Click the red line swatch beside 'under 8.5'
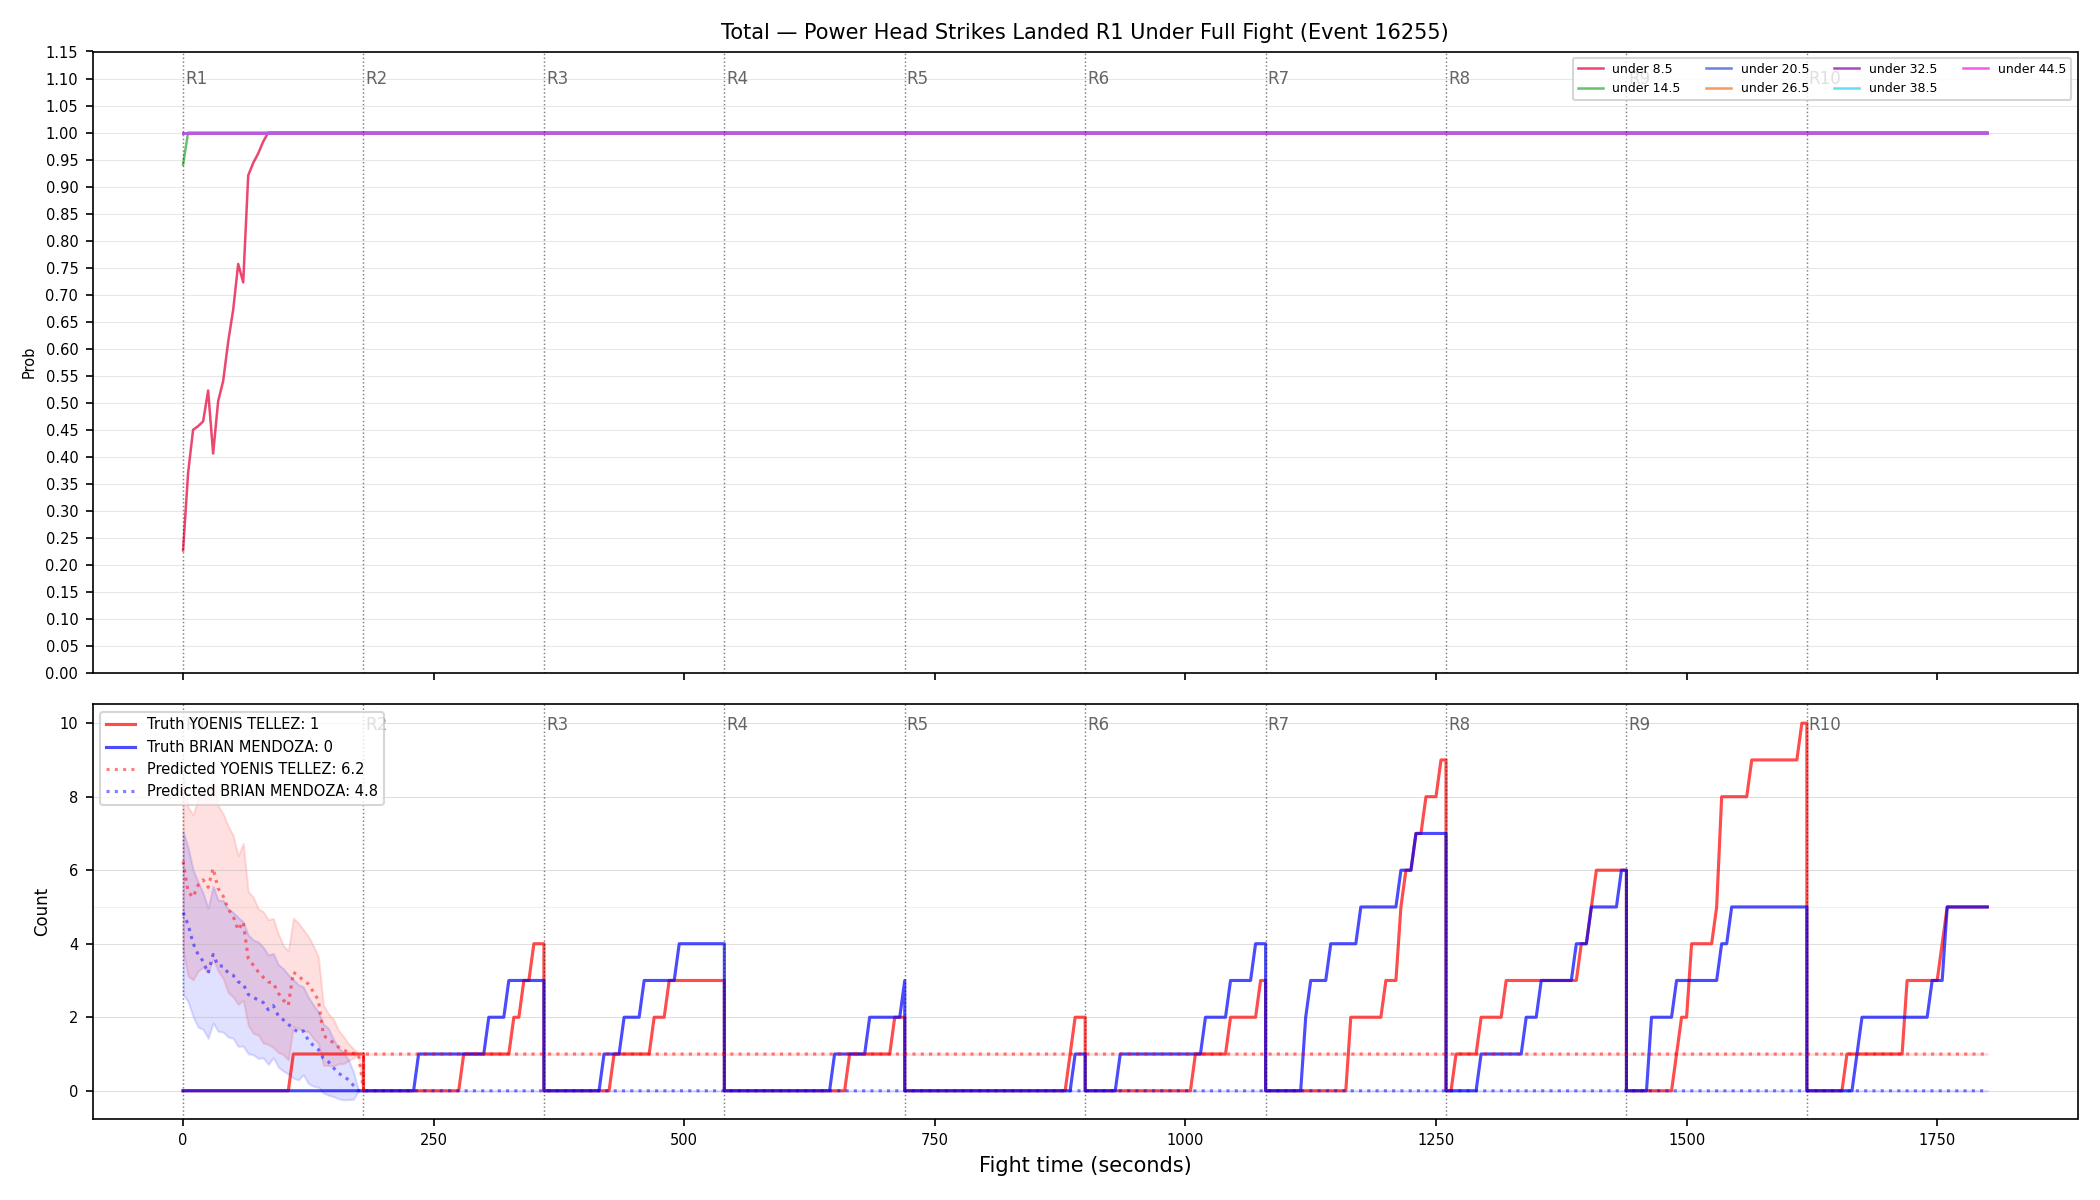This screenshot has height=1200, width=2100. (x=1591, y=69)
